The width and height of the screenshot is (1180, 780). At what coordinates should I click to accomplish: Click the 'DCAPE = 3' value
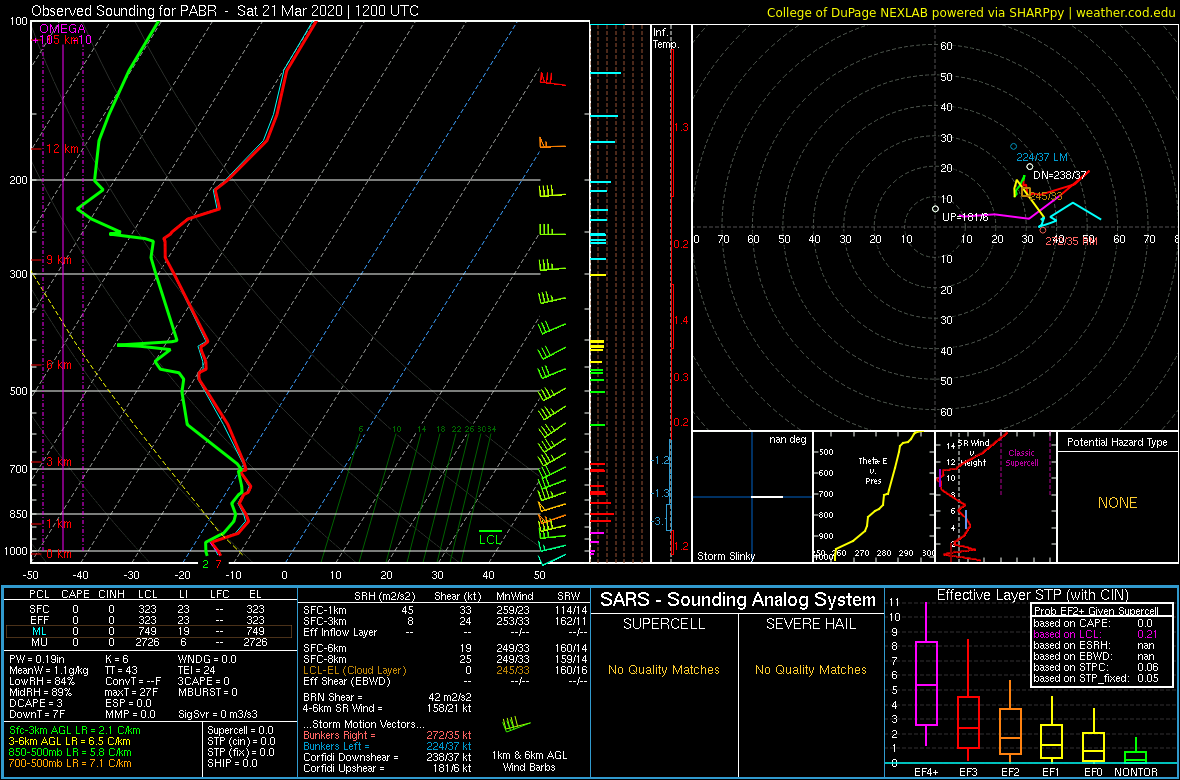click(x=35, y=703)
